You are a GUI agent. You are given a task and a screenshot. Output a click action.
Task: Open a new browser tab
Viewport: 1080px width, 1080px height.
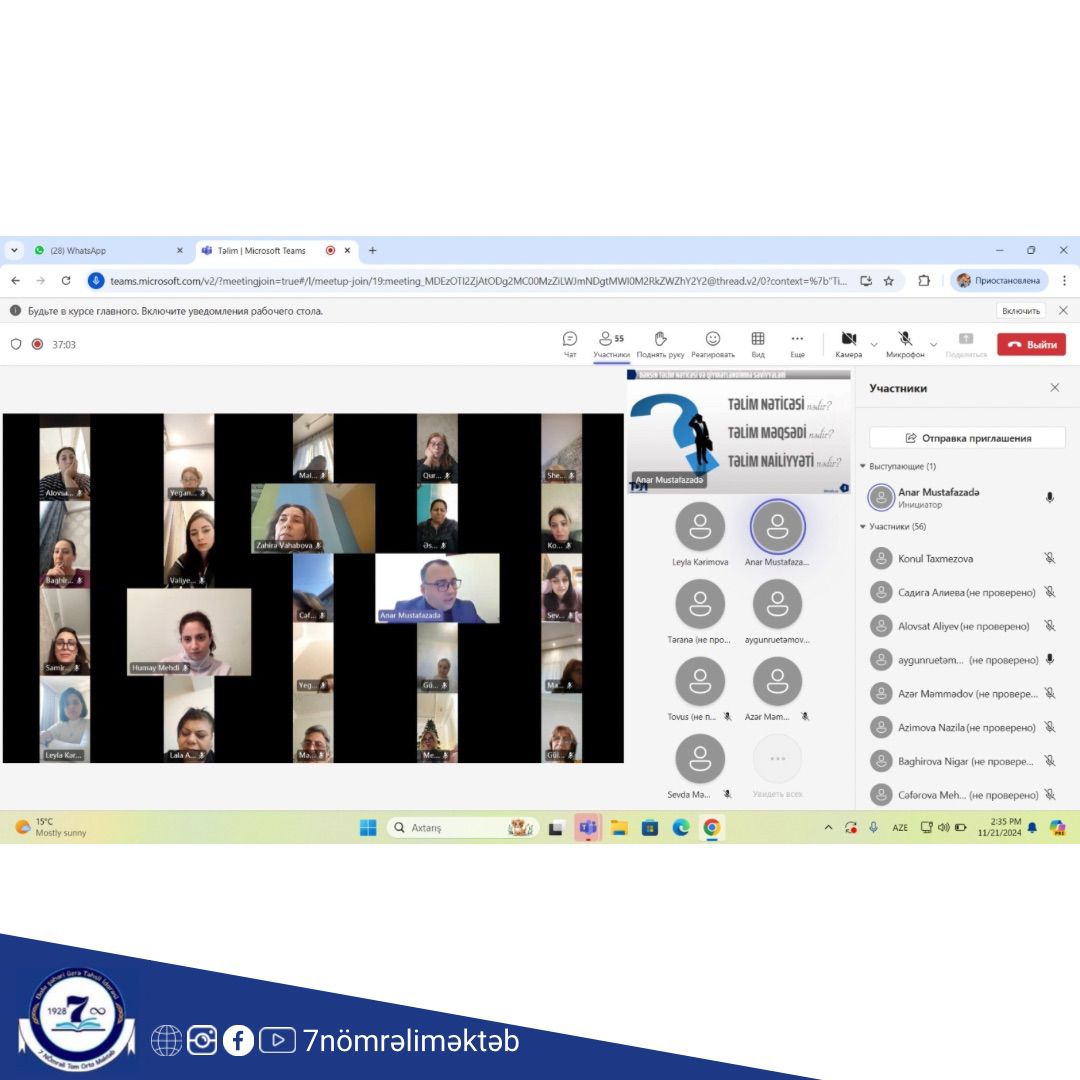[373, 251]
